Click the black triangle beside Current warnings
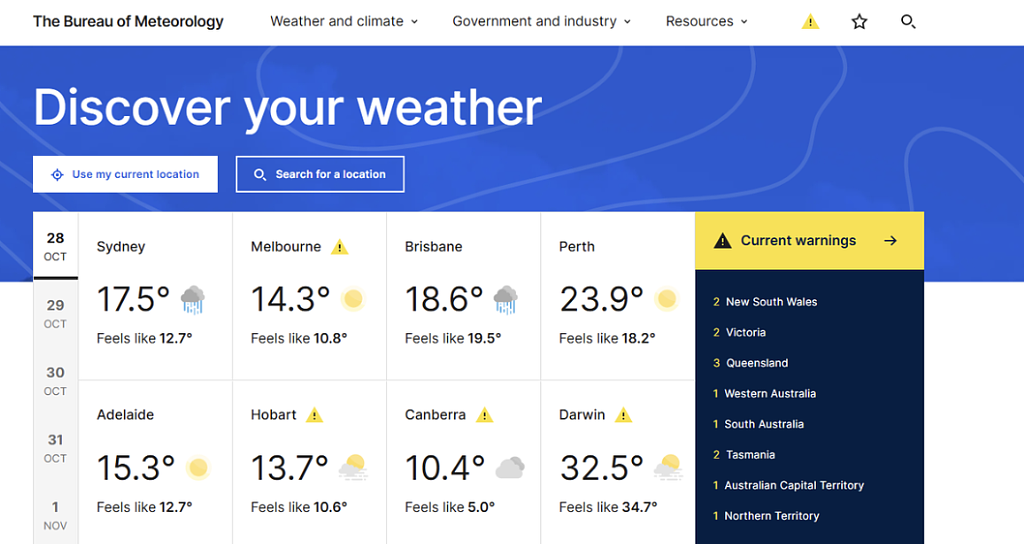 click(x=722, y=241)
